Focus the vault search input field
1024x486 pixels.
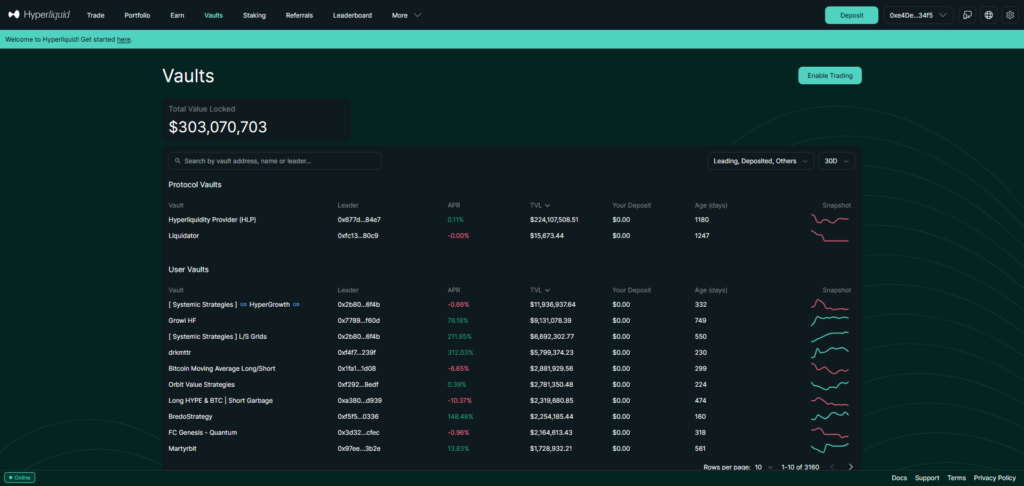[275, 161]
